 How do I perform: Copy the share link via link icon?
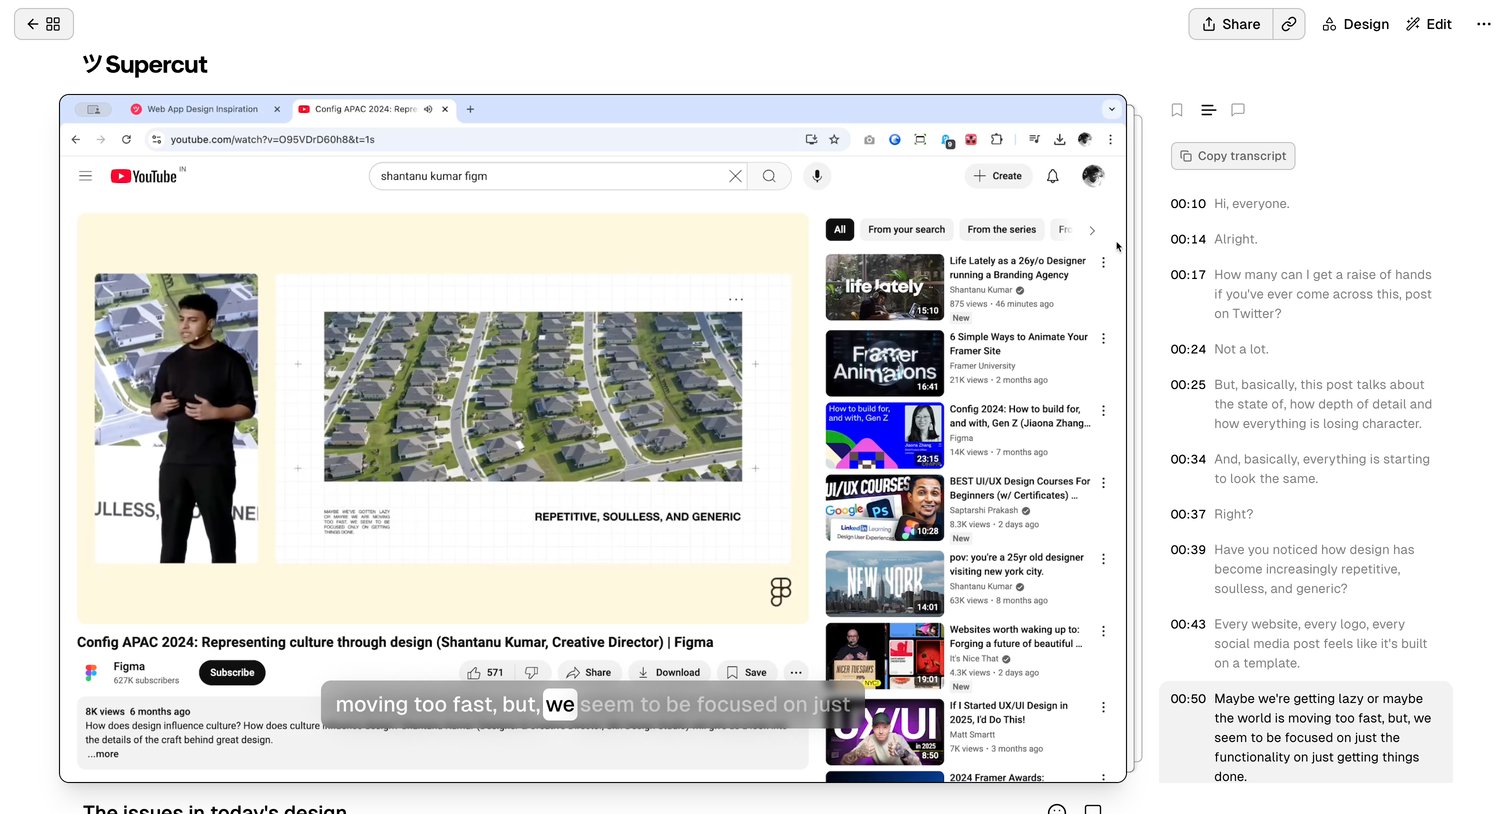tap(1289, 24)
